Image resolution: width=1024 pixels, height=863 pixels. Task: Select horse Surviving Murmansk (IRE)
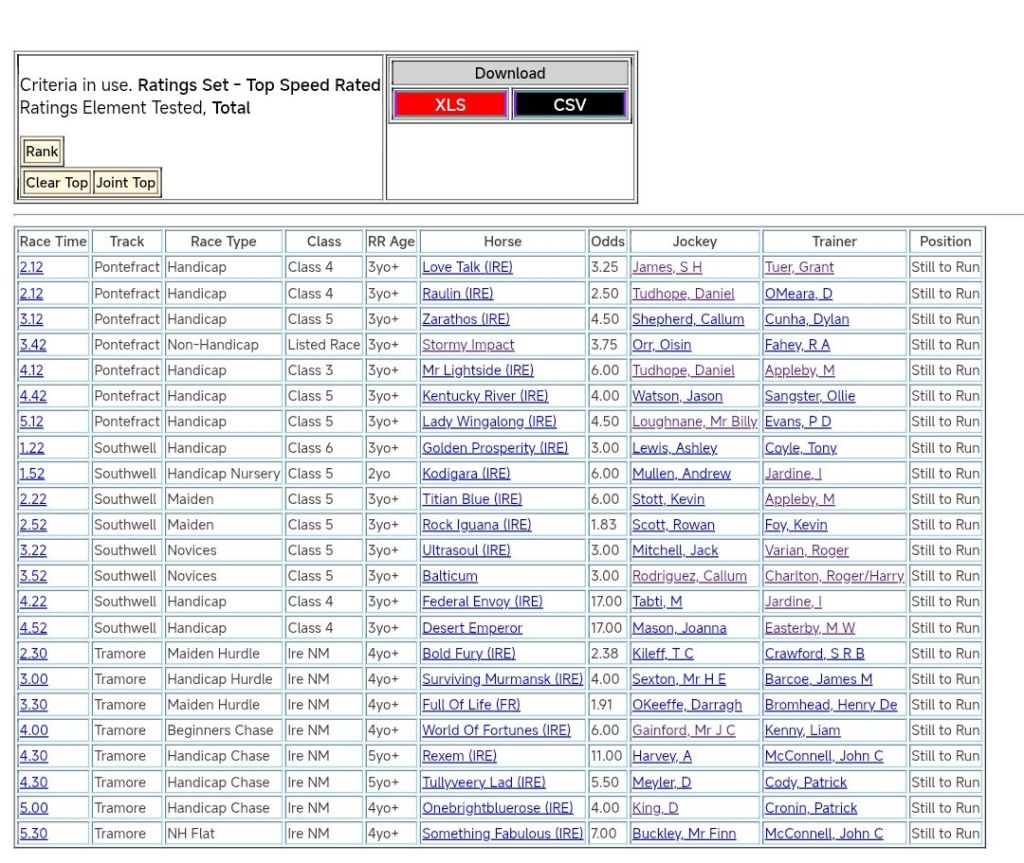(x=502, y=679)
